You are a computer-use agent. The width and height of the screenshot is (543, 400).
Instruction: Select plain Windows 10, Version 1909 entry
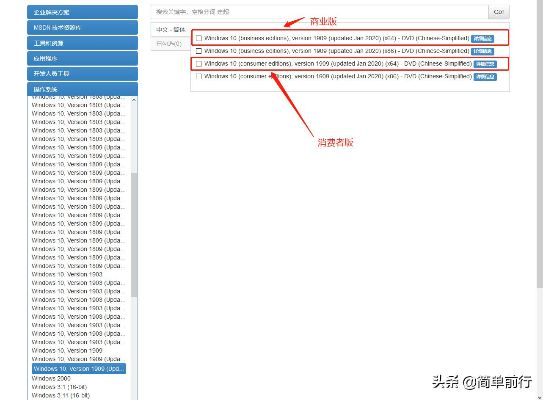click(67, 350)
